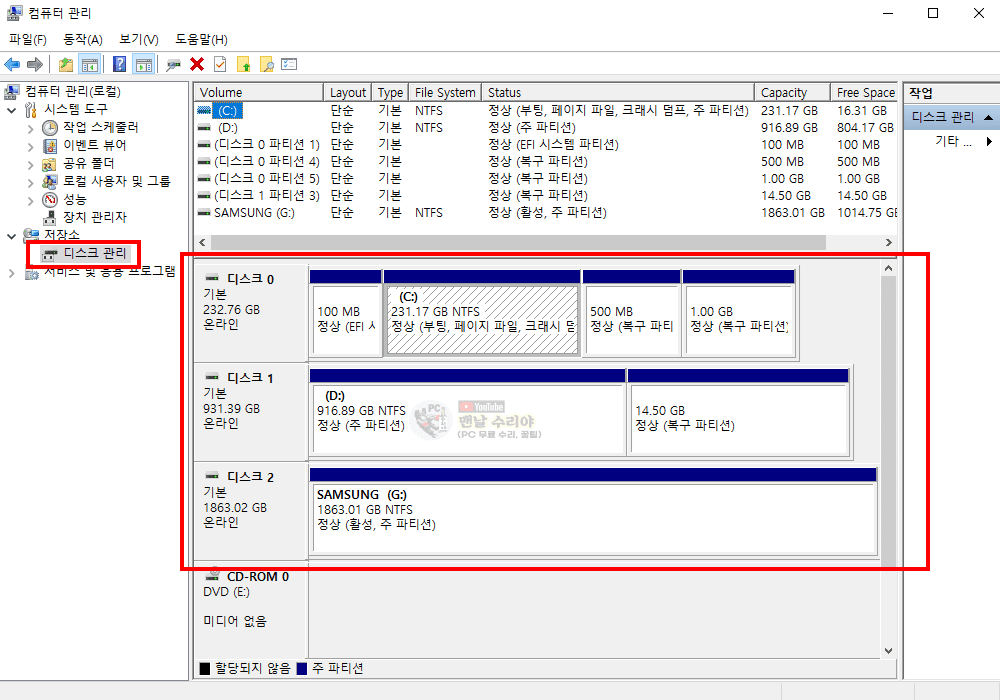Click the connect drive toolbar icon

coord(173,65)
